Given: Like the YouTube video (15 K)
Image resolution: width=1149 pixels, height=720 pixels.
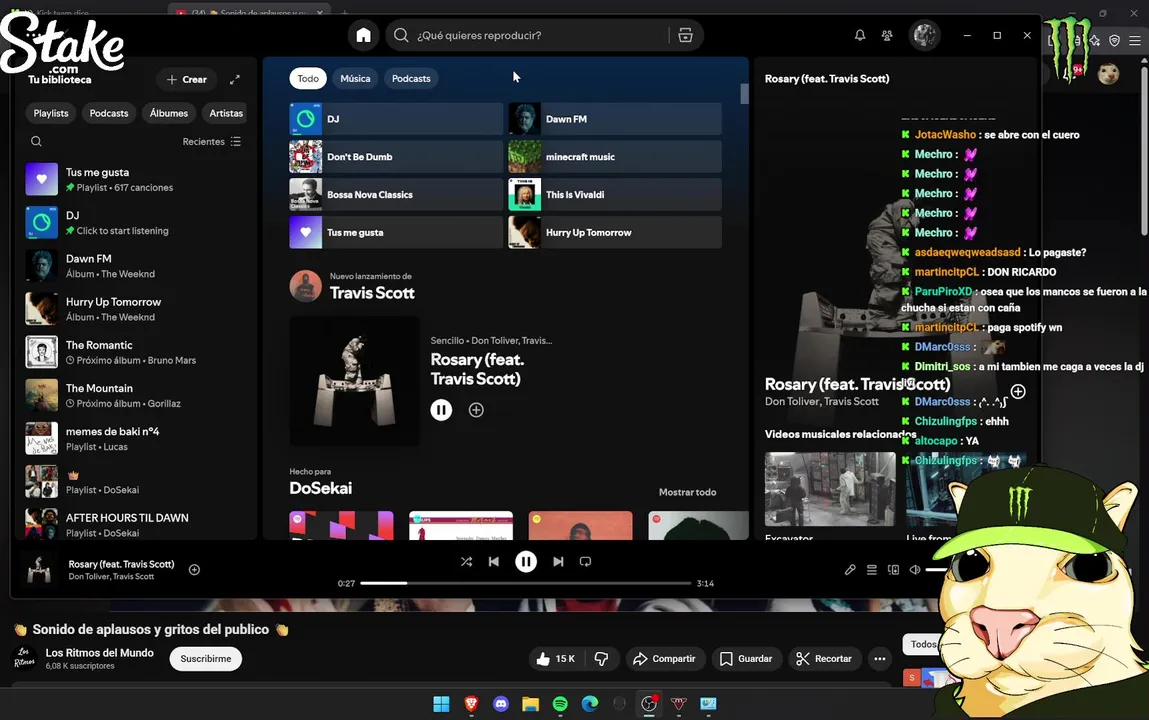Looking at the screenshot, I should point(555,658).
